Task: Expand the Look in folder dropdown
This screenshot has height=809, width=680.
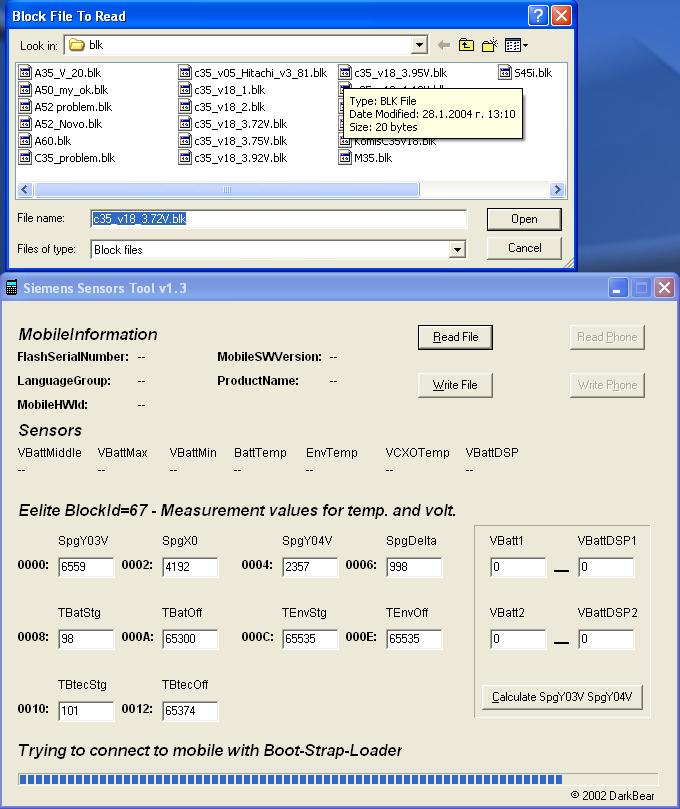Action: [x=419, y=45]
